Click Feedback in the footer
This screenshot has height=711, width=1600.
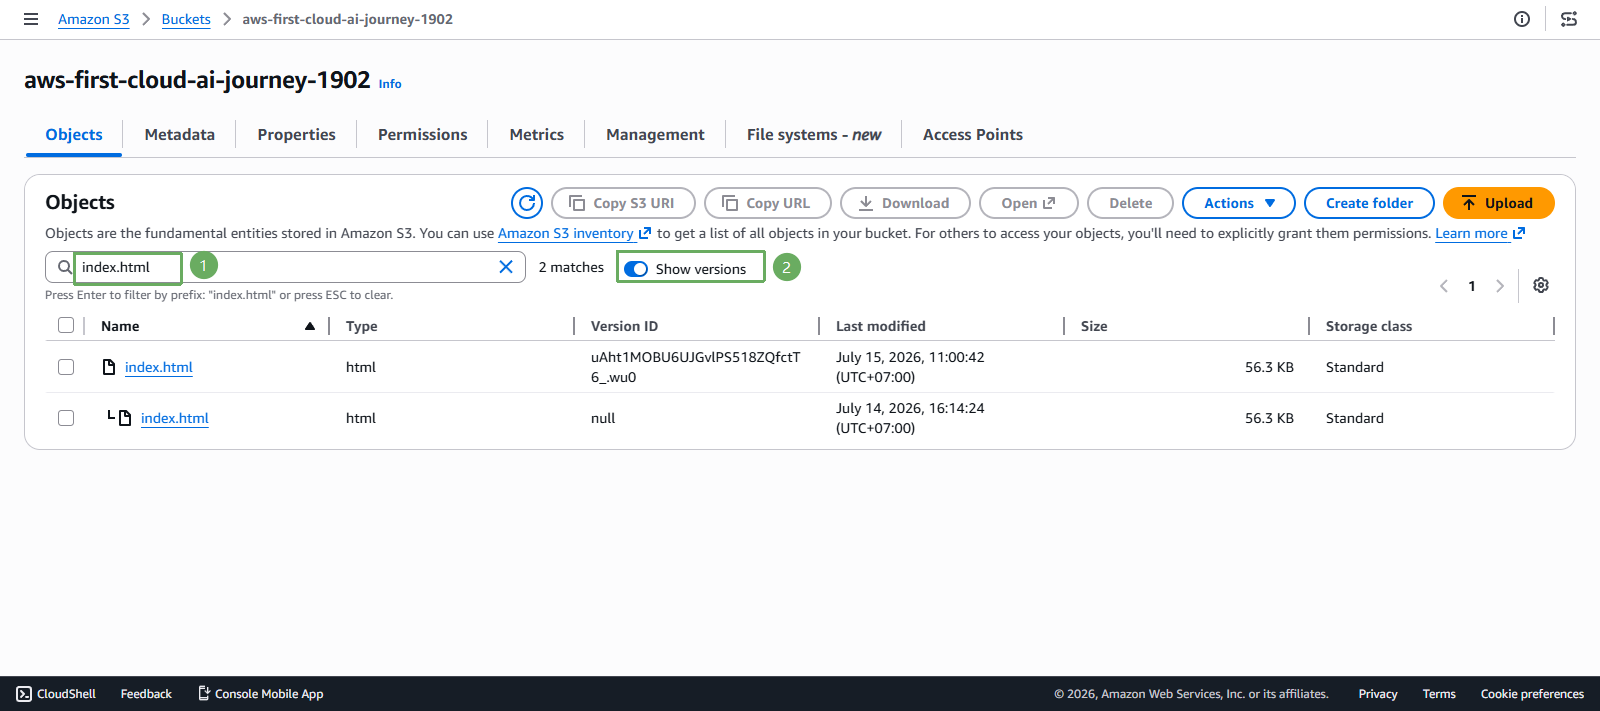coord(146,694)
